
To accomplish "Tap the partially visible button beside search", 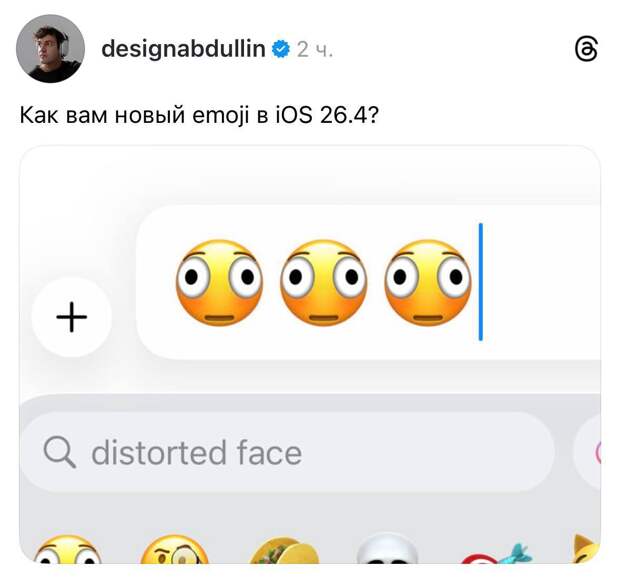I will (588, 452).
